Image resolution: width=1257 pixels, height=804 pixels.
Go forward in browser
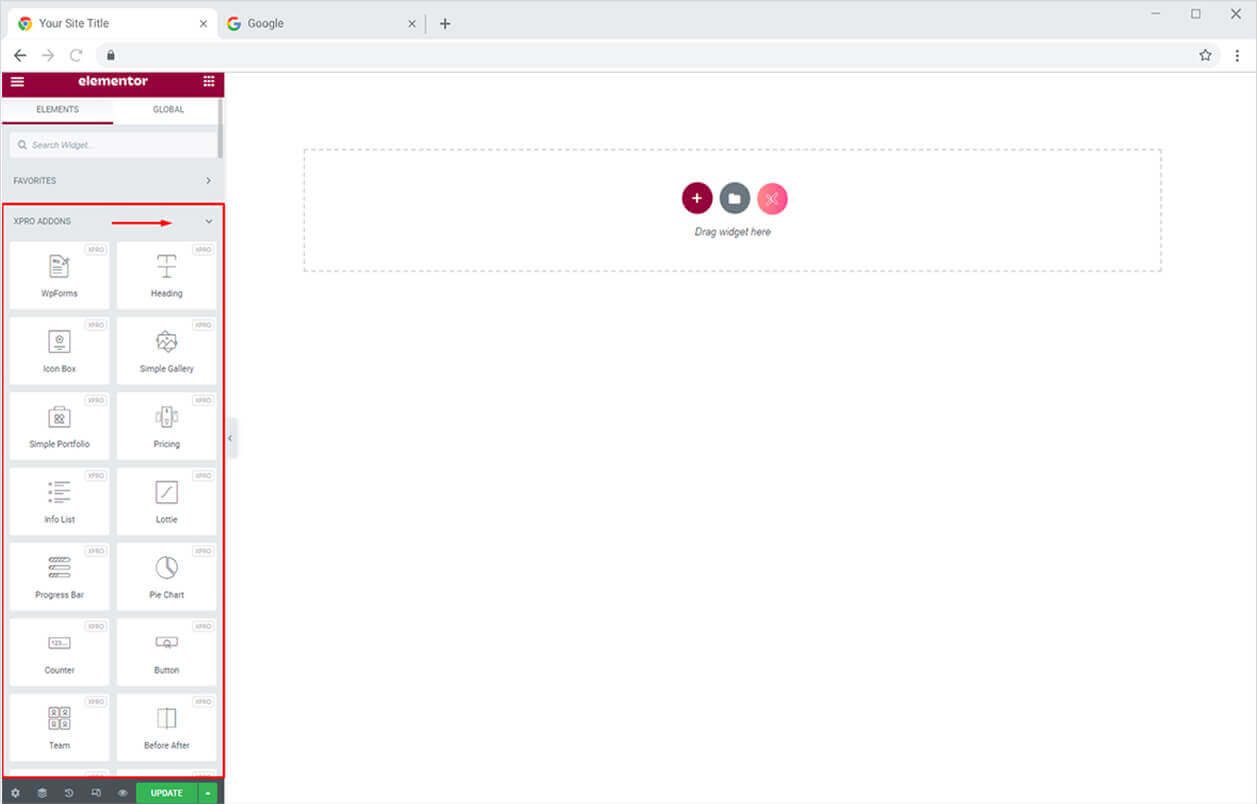[x=48, y=55]
